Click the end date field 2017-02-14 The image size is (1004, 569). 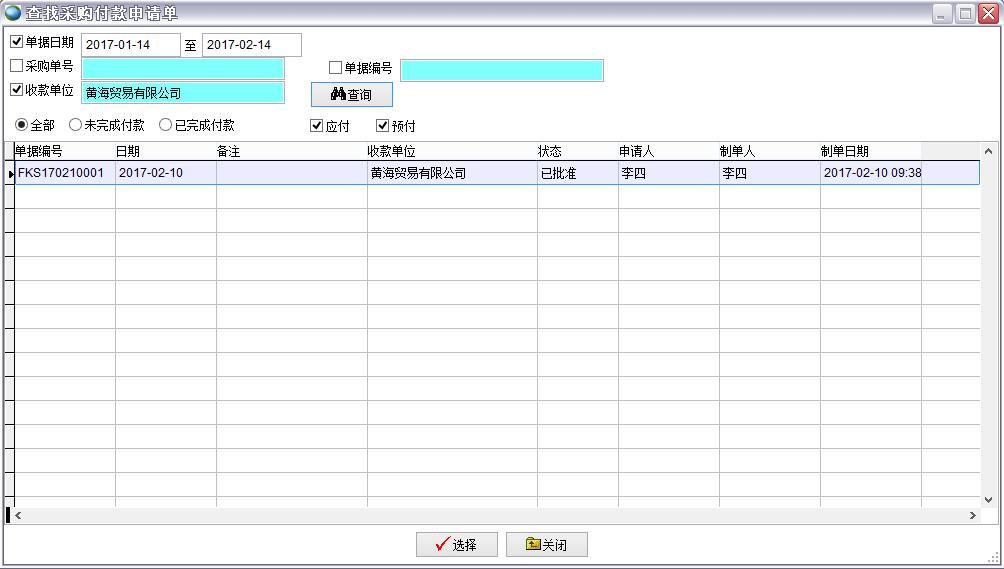251,45
